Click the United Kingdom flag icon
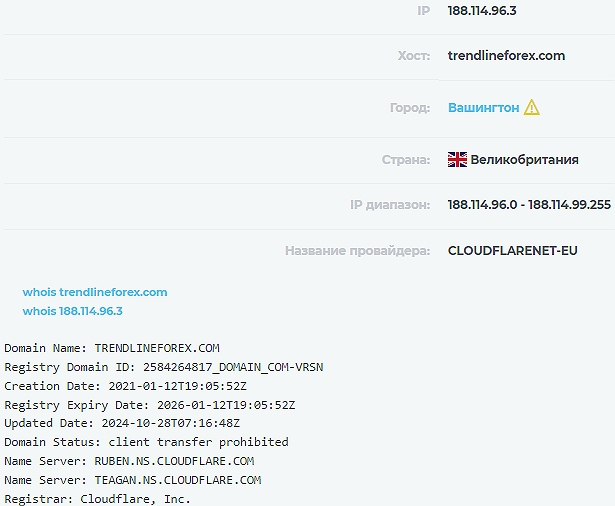 (x=457, y=160)
